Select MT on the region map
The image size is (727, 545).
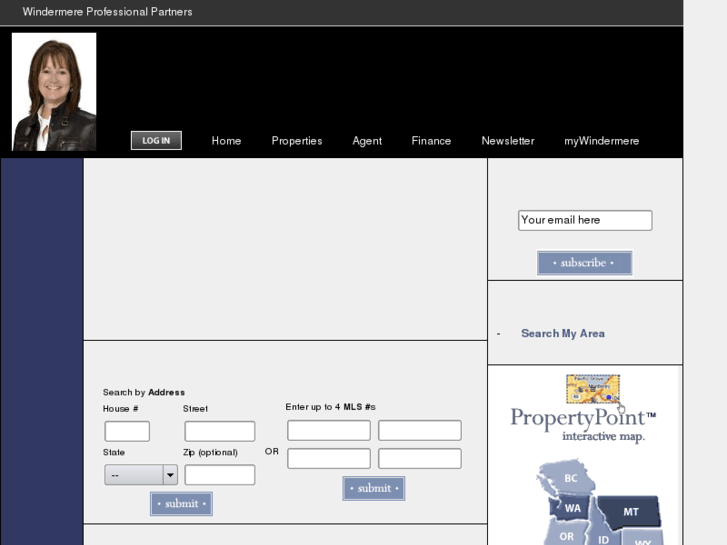click(631, 512)
